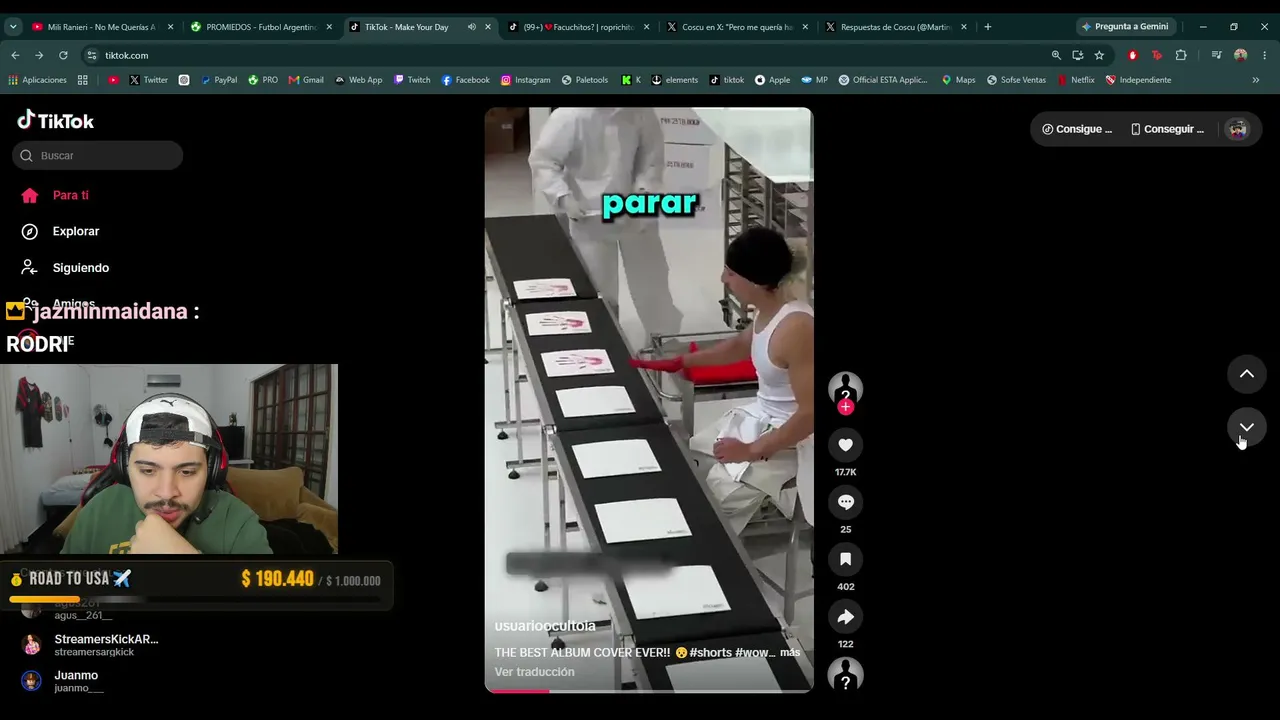Click the TikTok logo

coord(56,121)
